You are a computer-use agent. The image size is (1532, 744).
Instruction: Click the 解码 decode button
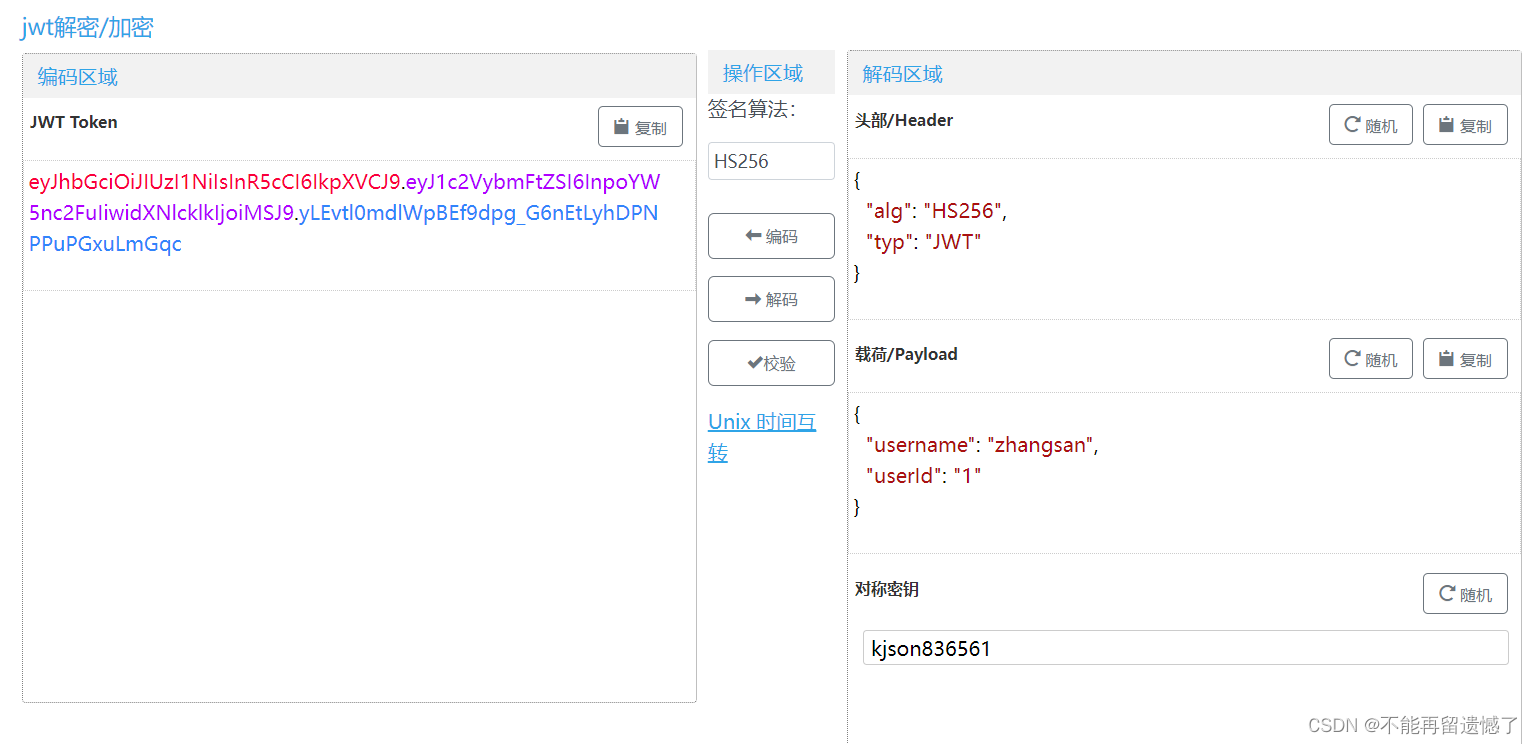pyautogui.click(x=771, y=299)
